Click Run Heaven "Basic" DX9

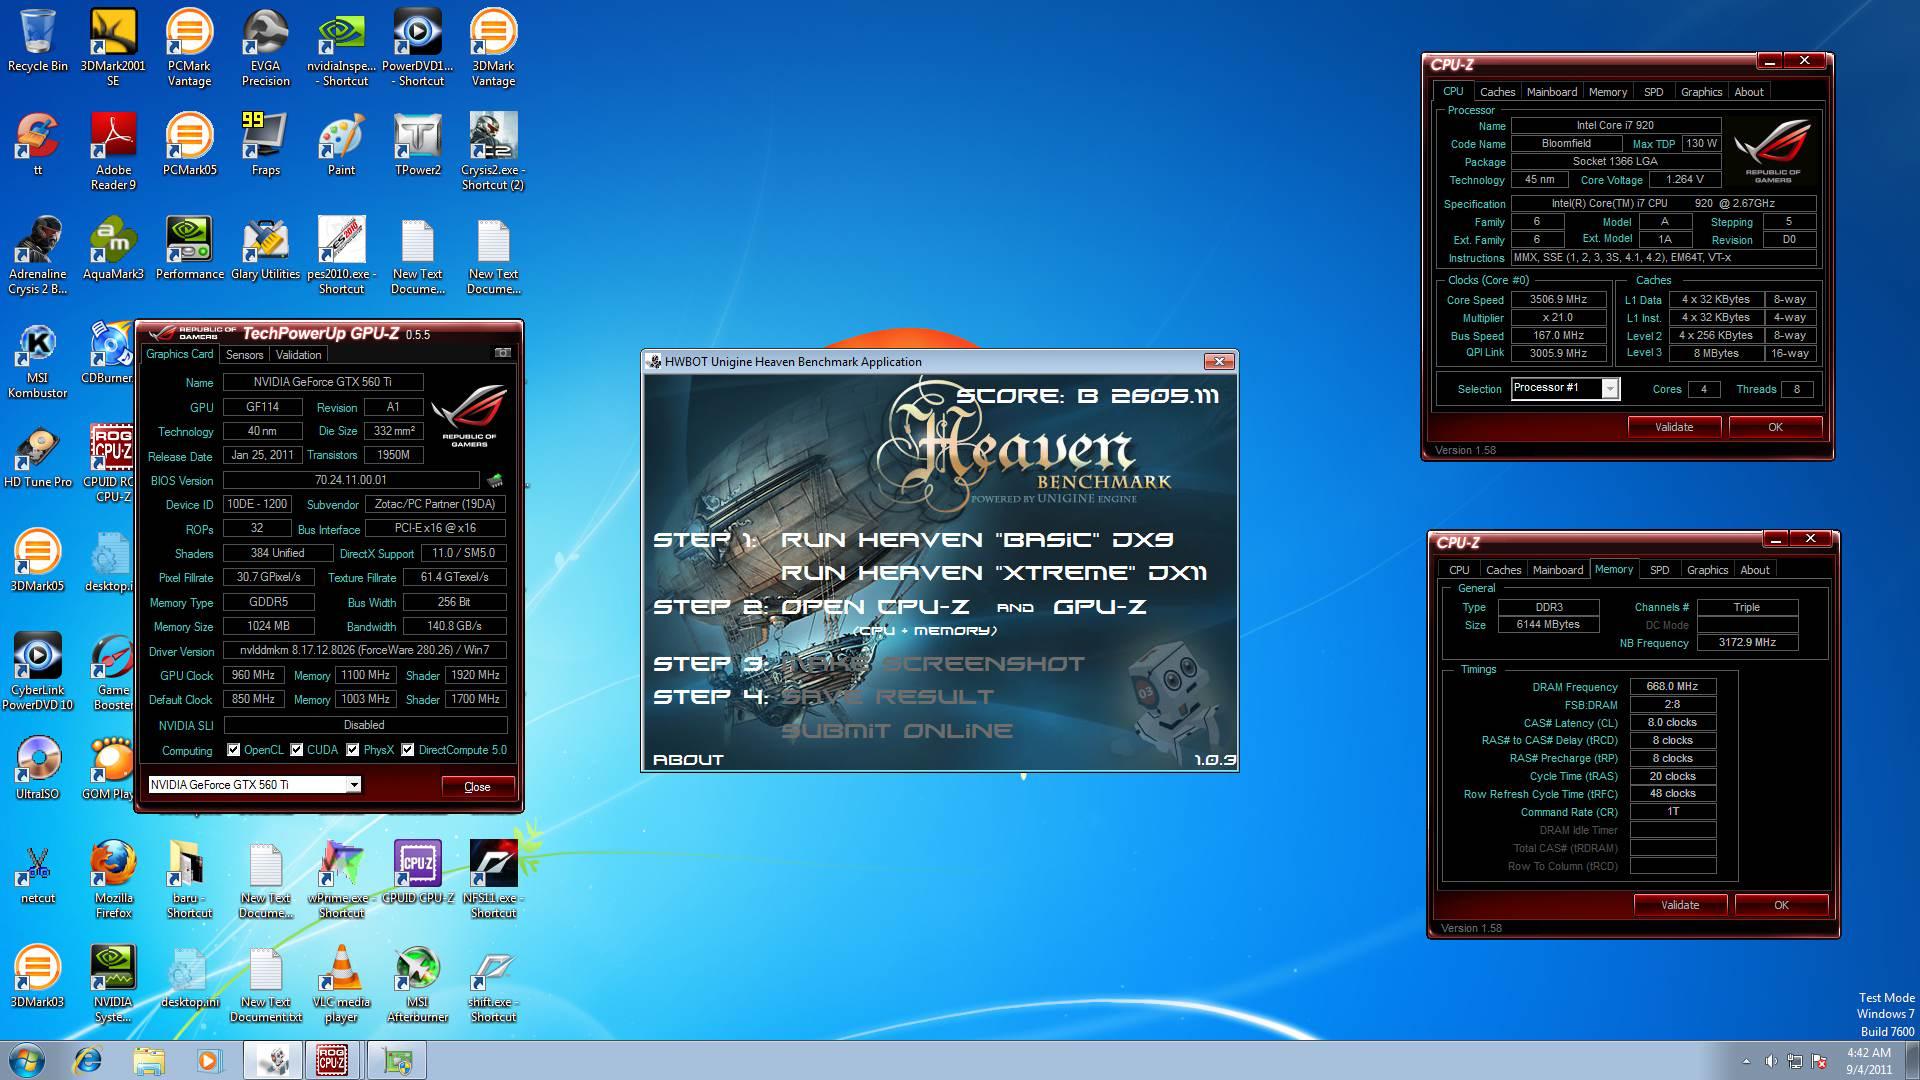click(977, 540)
